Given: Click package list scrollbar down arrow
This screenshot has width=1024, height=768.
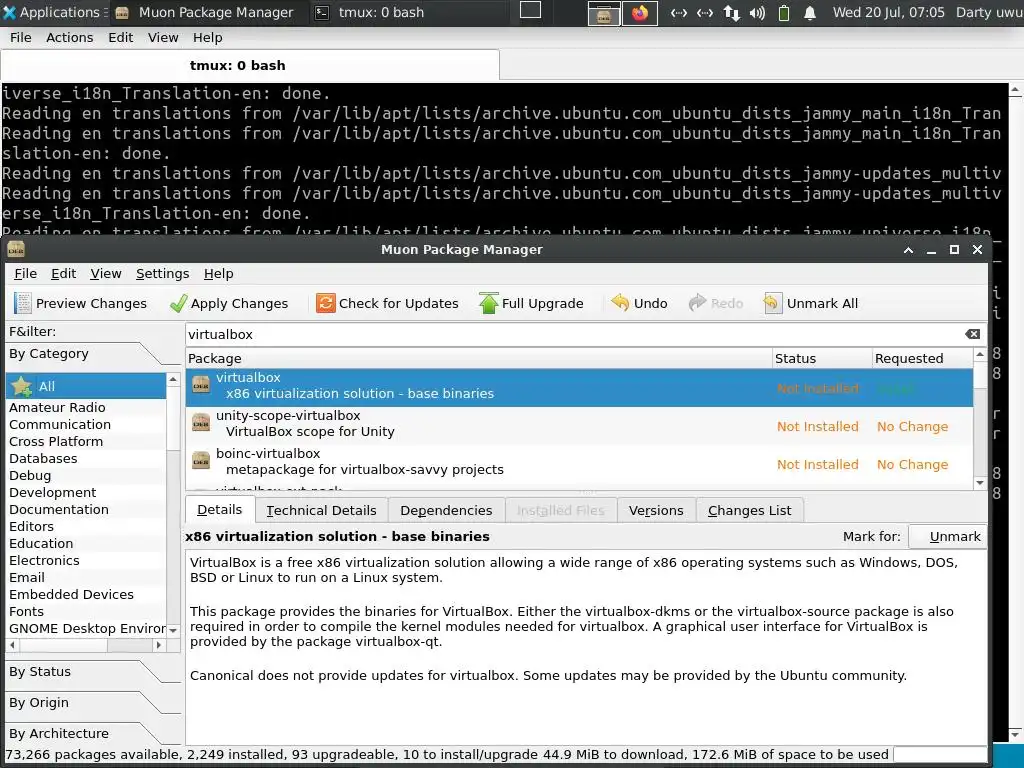Looking at the screenshot, I should point(980,483).
